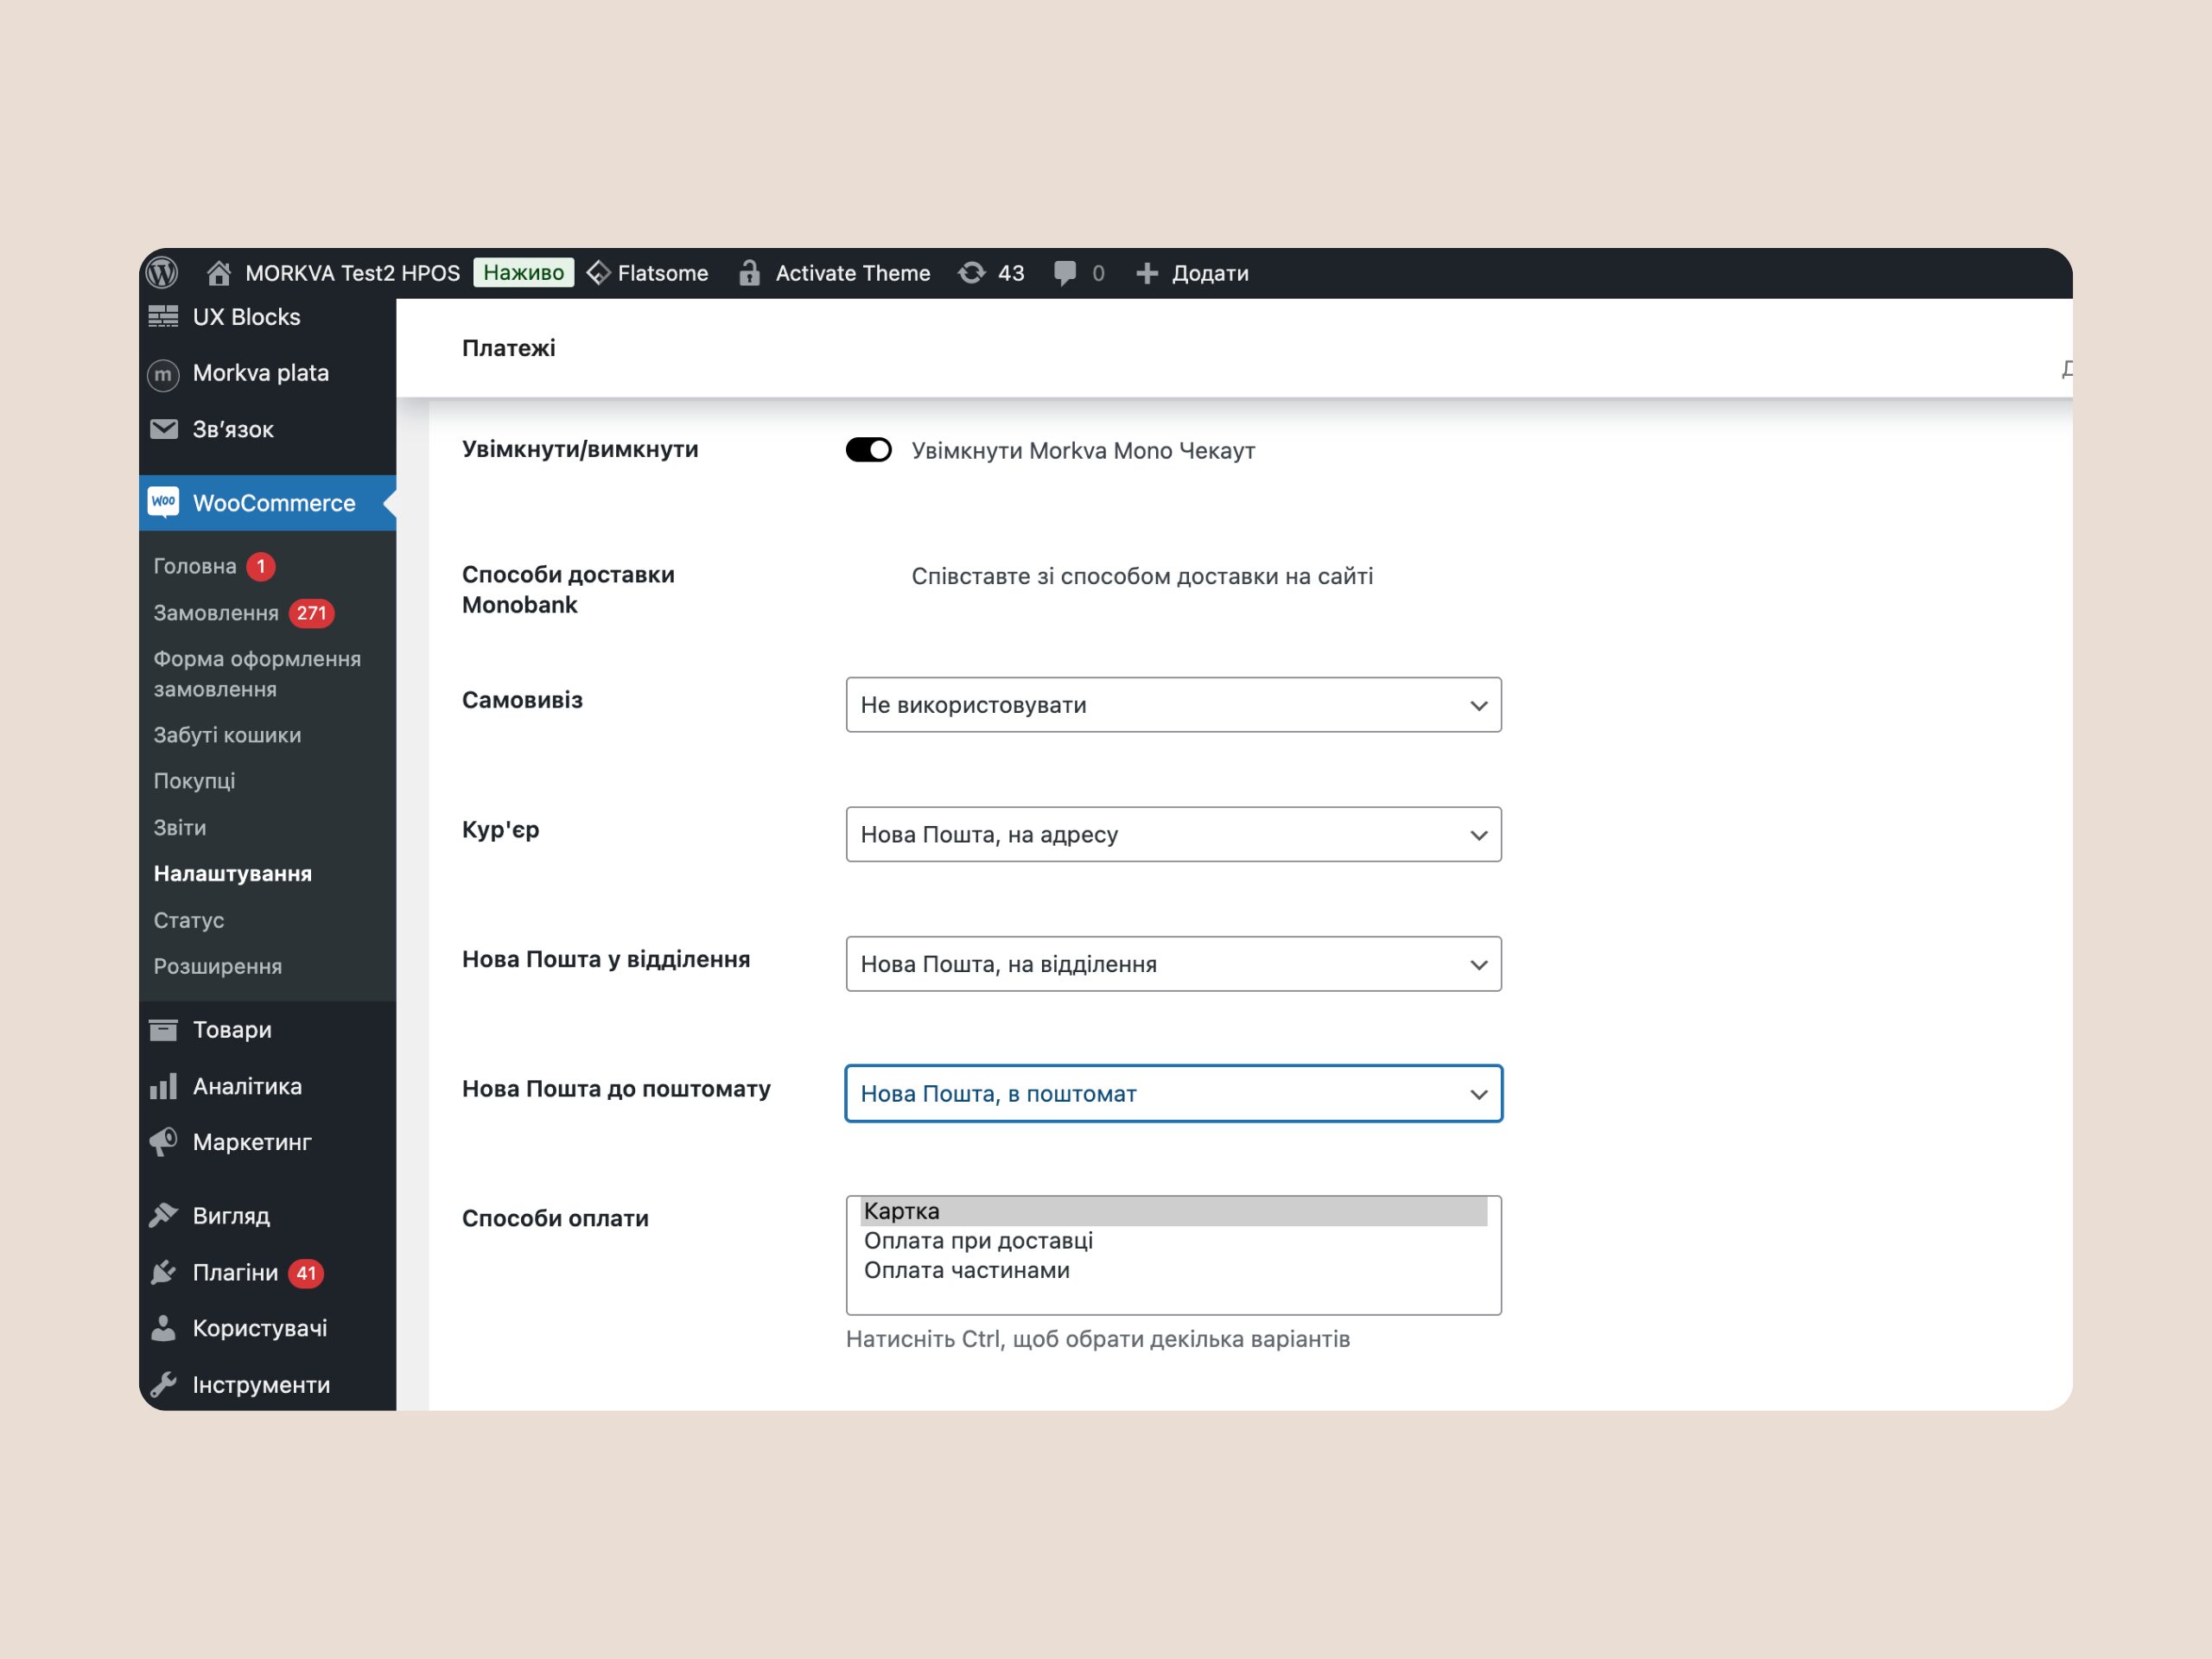The height and width of the screenshot is (1659, 2212).
Task: Open Замовлення in the WooCommerce submenu
Action: pyautogui.click(x=216, y=613)
